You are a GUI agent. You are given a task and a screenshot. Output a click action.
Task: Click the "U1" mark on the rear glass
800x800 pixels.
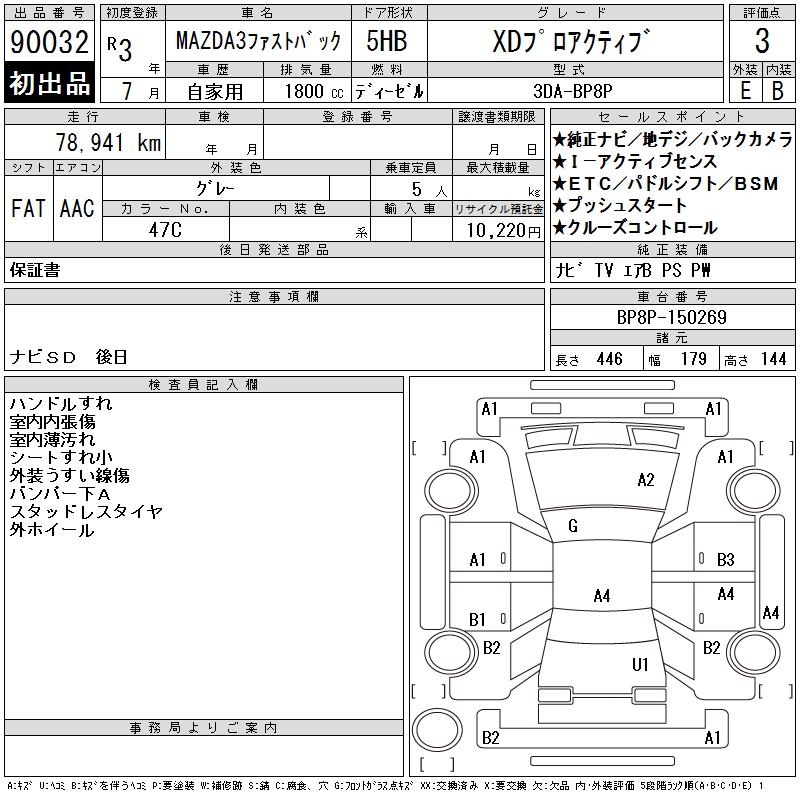click(640, 664)
